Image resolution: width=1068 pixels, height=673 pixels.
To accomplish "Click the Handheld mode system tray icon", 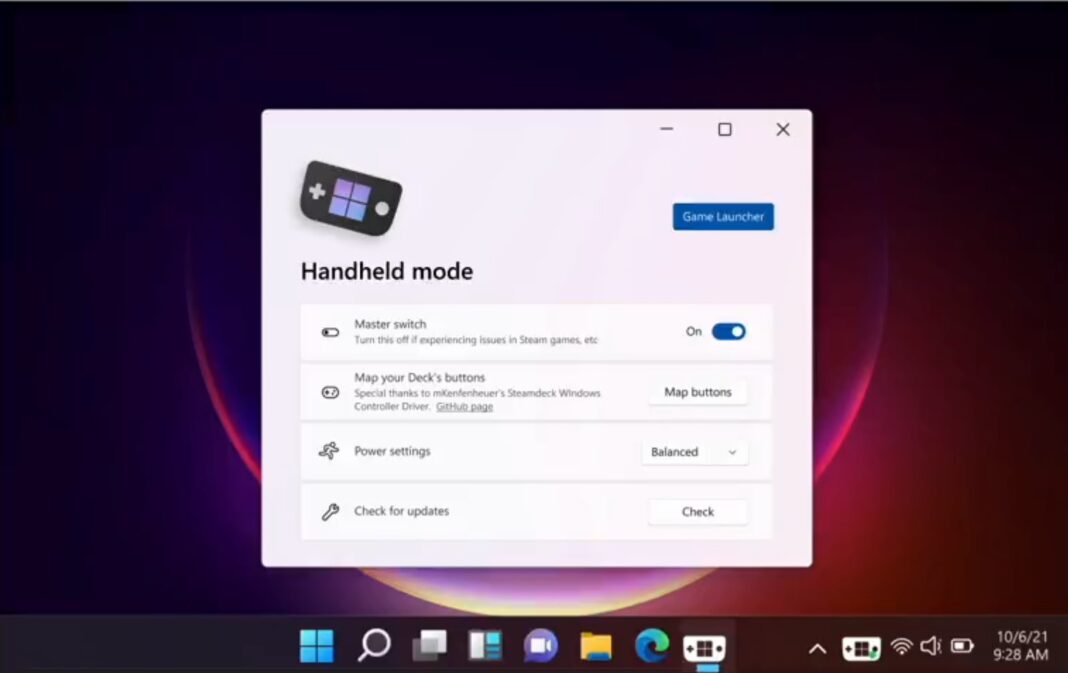I will pos(861,646).
